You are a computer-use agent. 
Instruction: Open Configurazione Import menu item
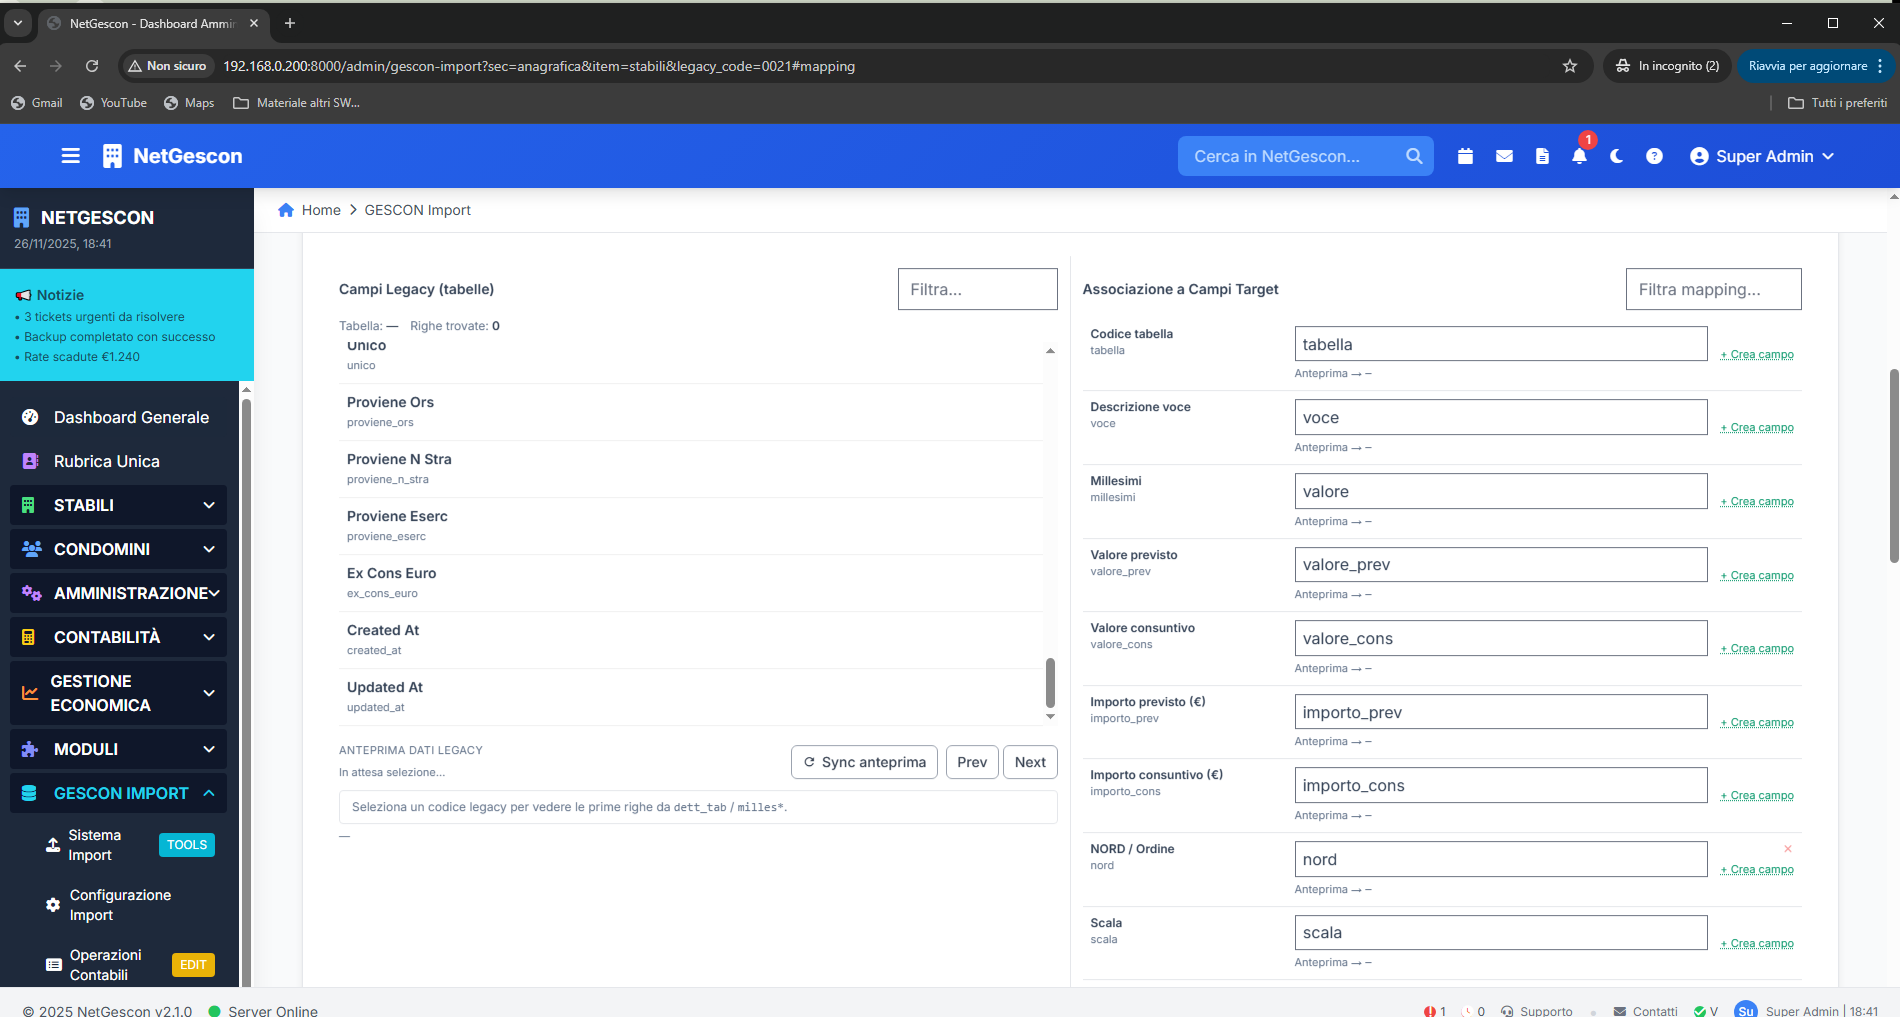pyautogui.click(x=120, y=905)
